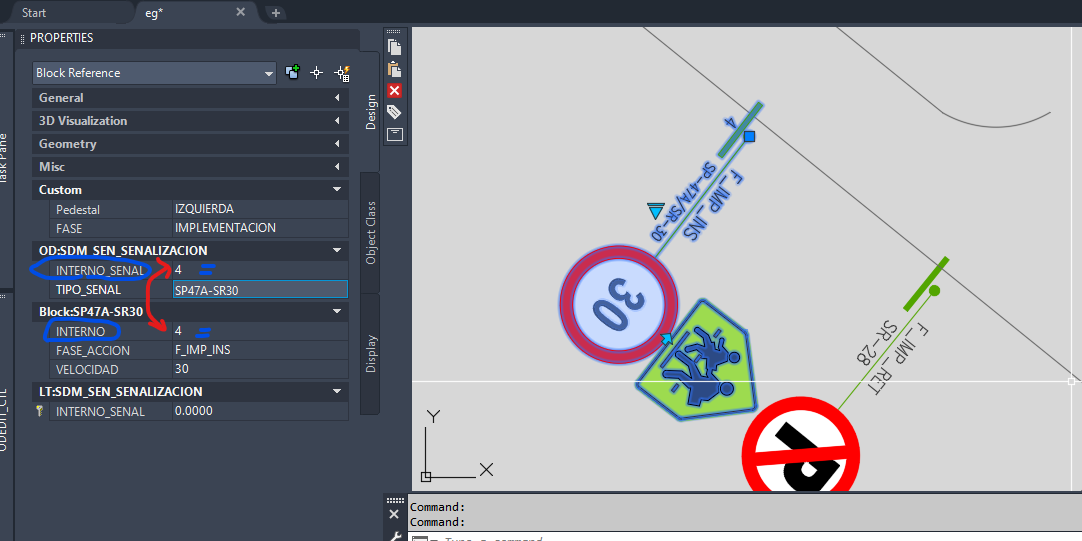Click the red X delete icon

(395, 90)
